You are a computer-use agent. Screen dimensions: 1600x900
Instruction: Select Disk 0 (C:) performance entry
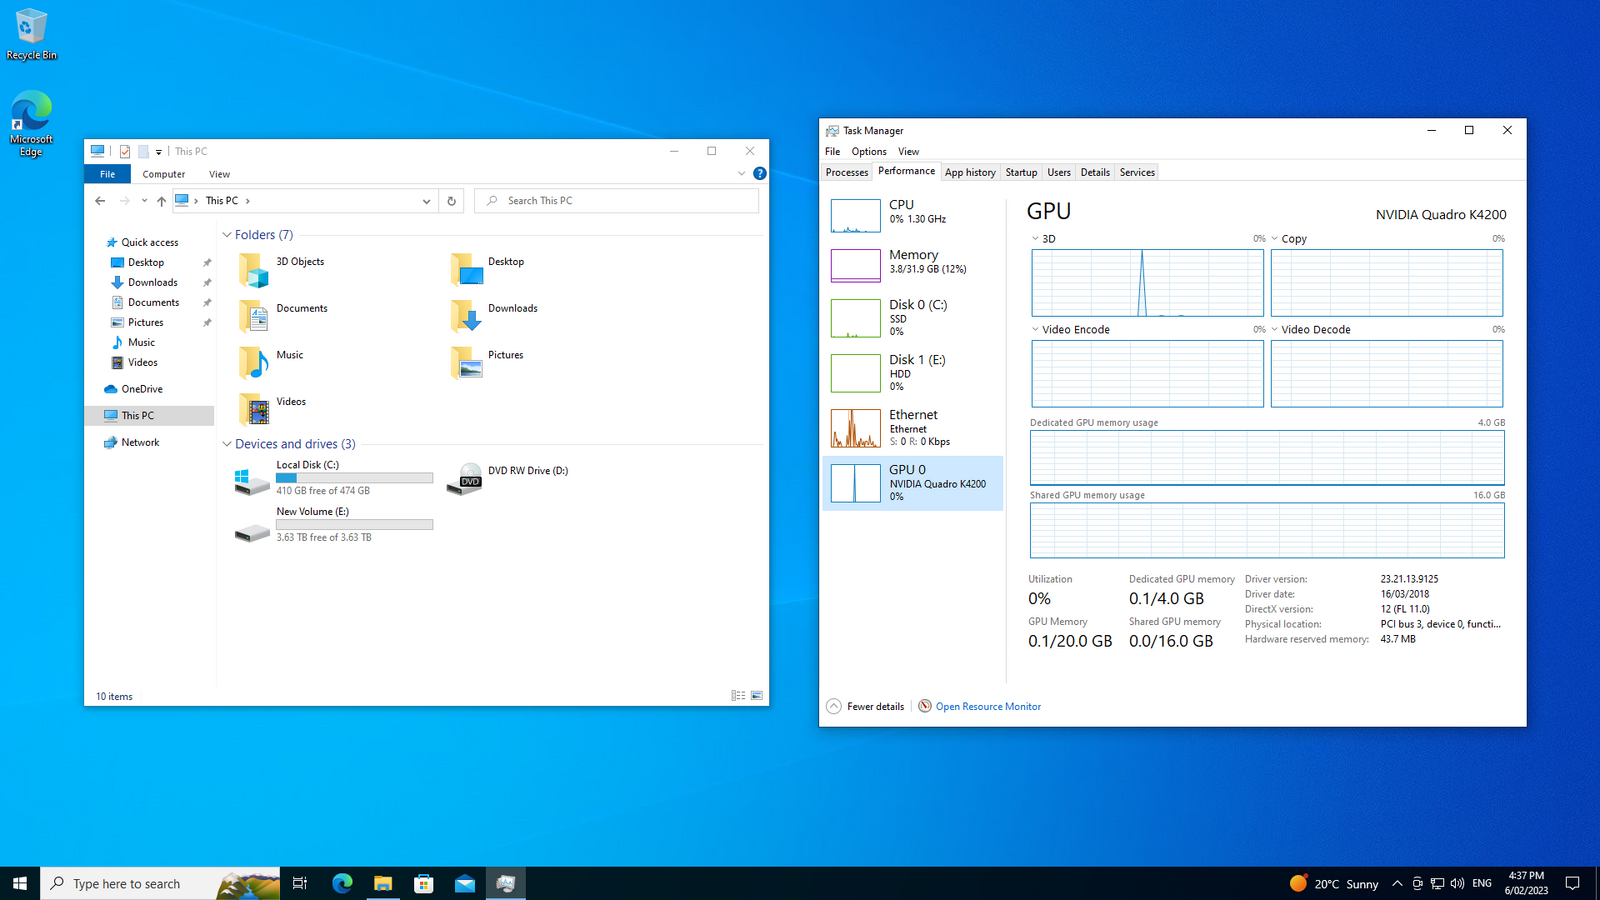click(913, 318)
